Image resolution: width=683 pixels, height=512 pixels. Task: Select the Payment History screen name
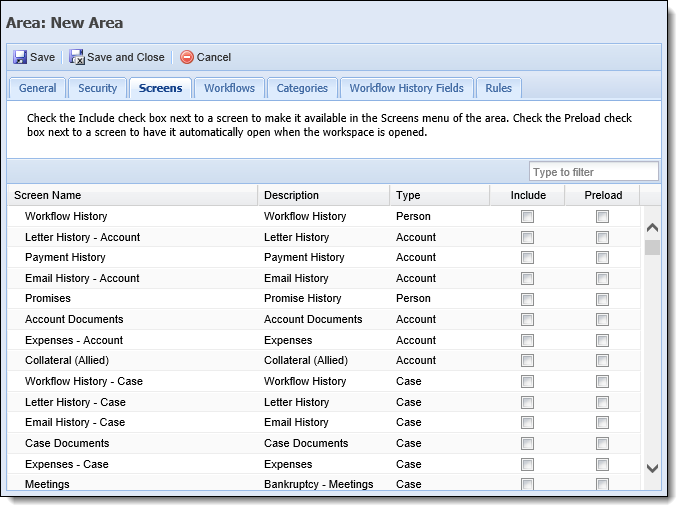pos(65,258)
